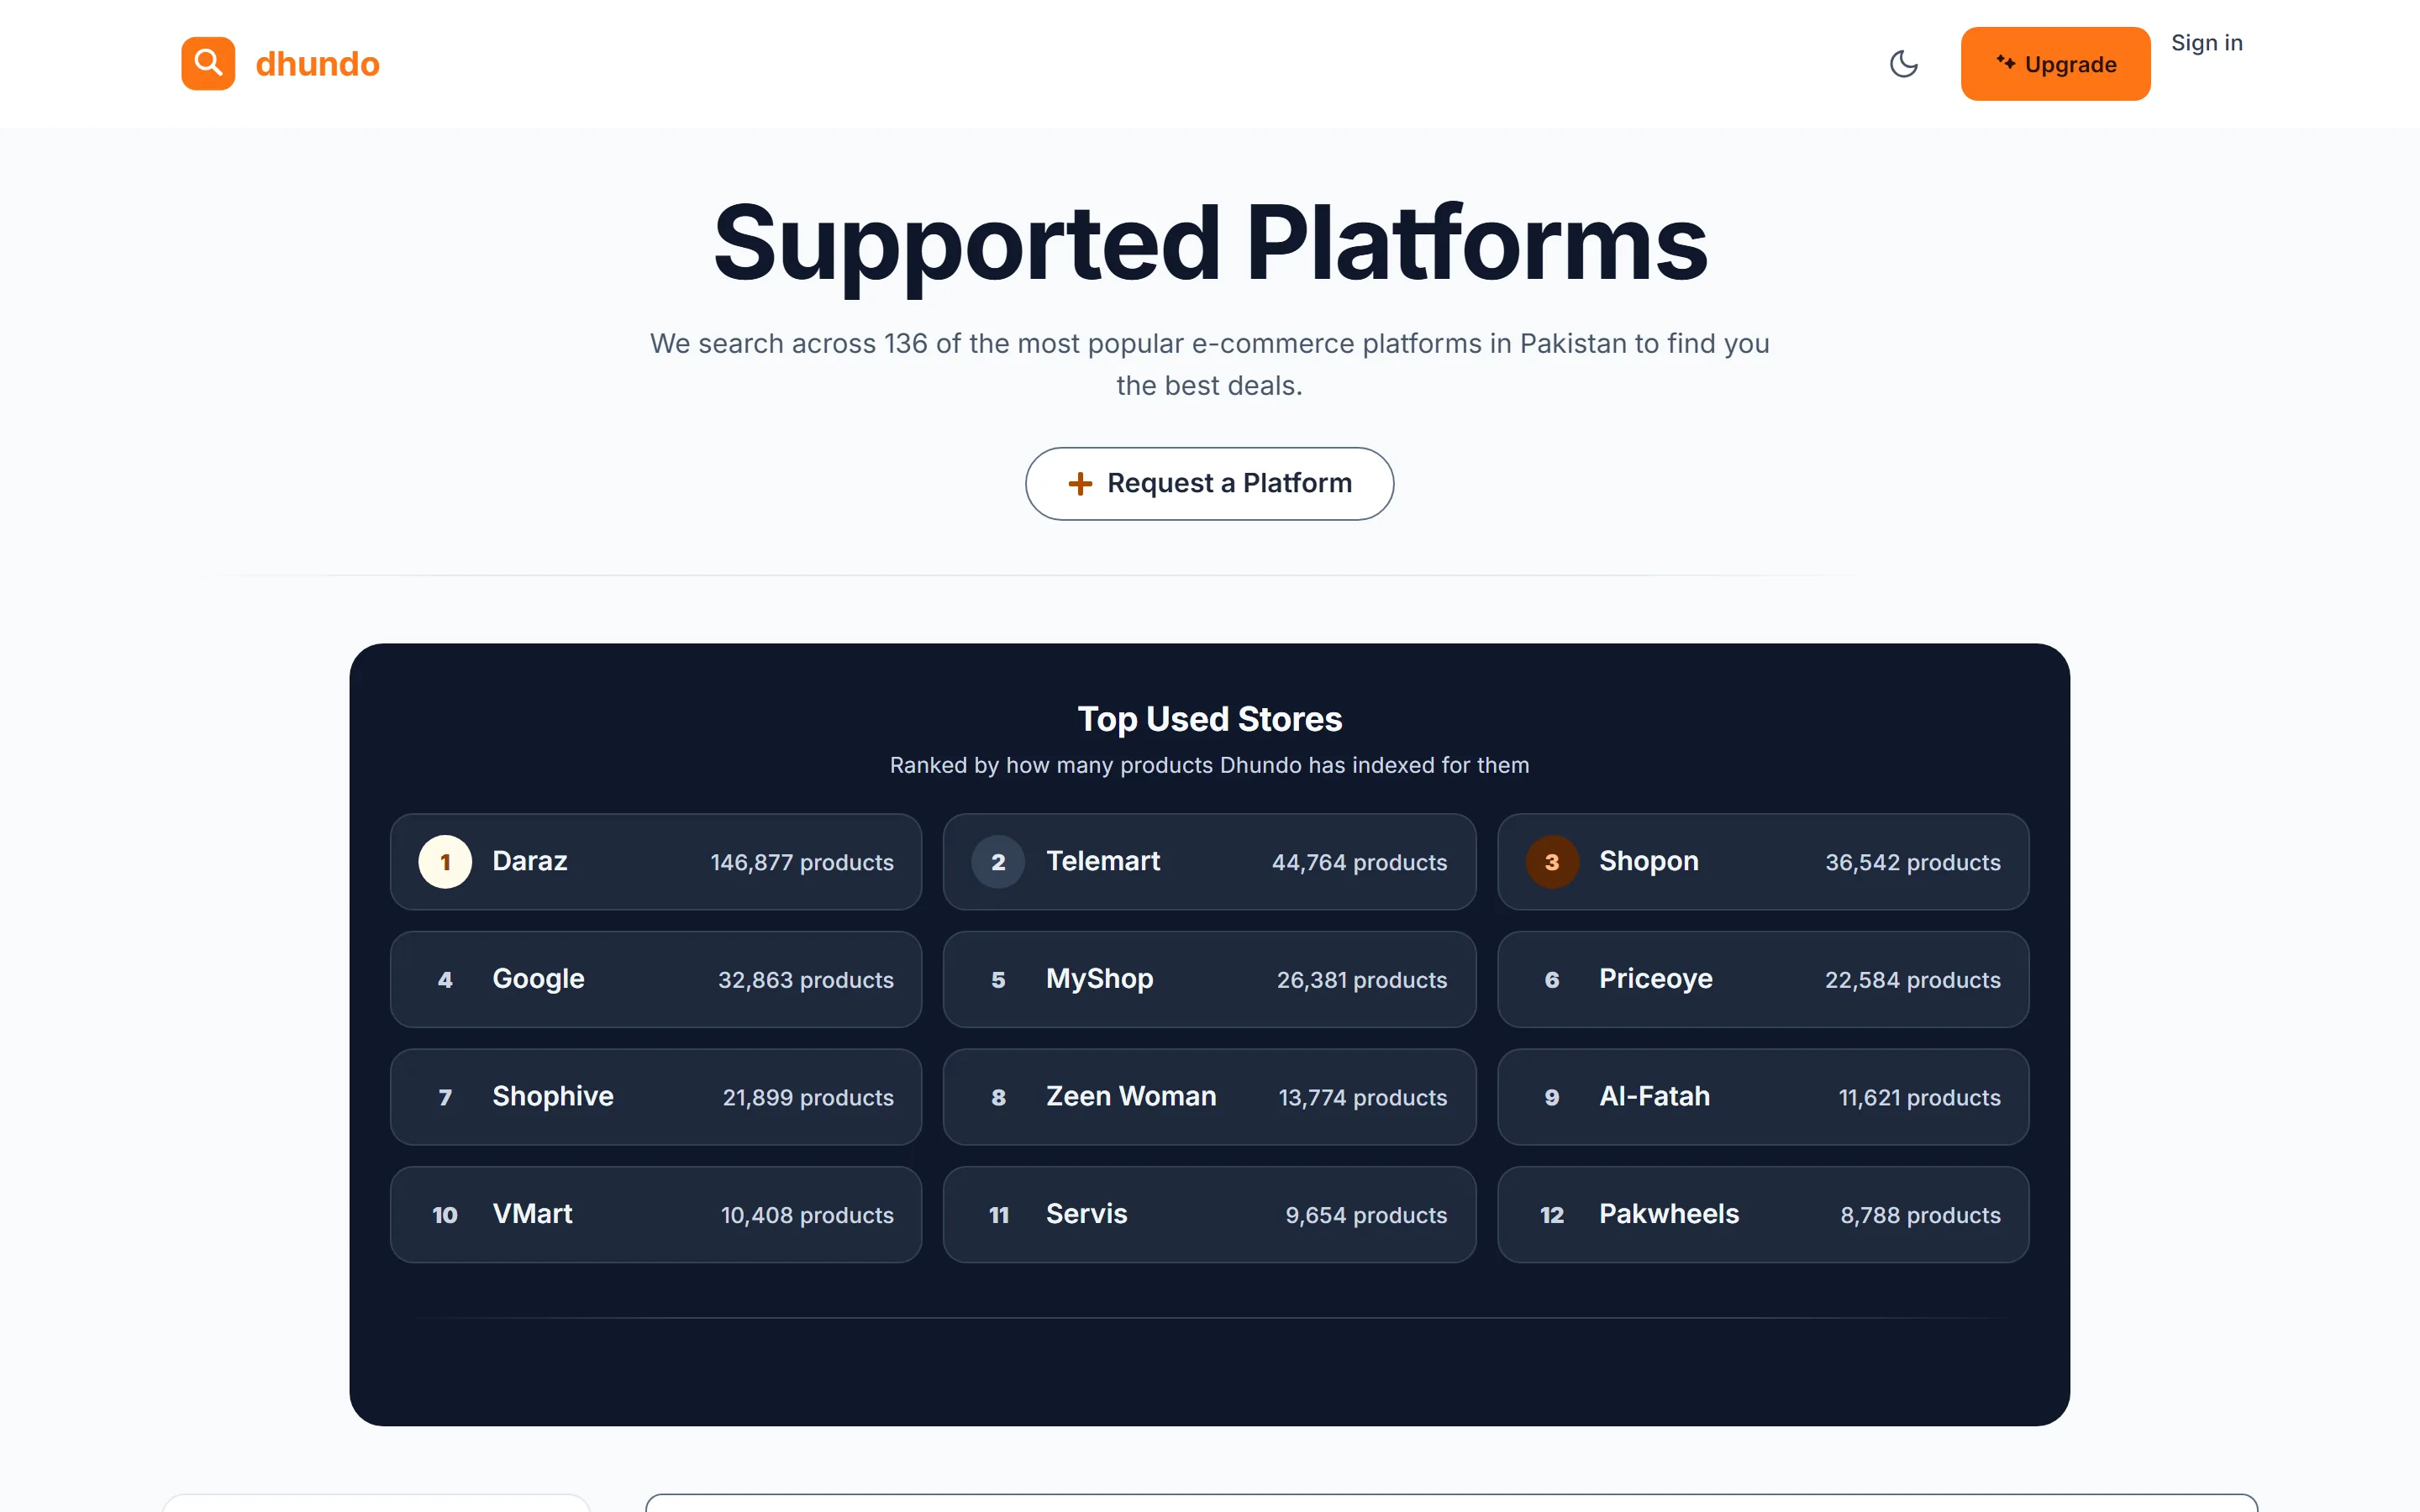Click the rank 3 badge for Shopon

(x=1552, y=862)
